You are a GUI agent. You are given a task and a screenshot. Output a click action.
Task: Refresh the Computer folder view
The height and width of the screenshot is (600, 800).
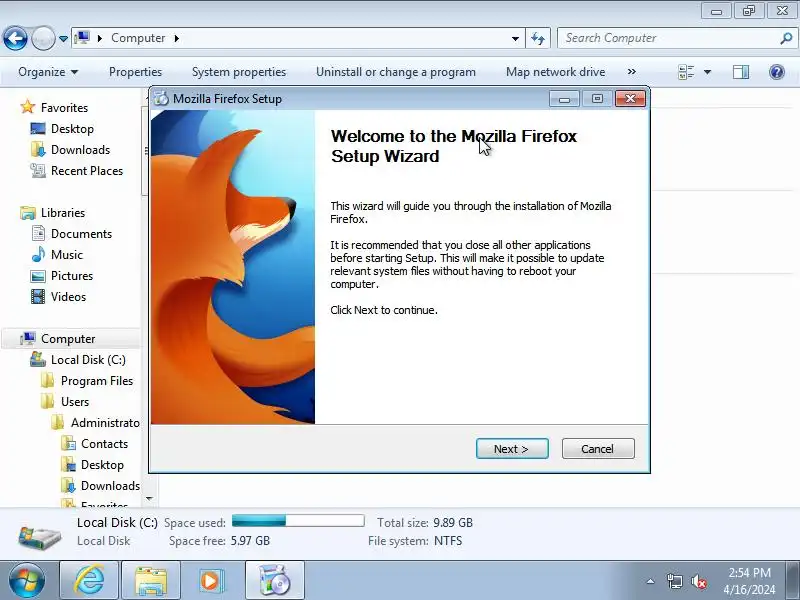tap(538, 38)
